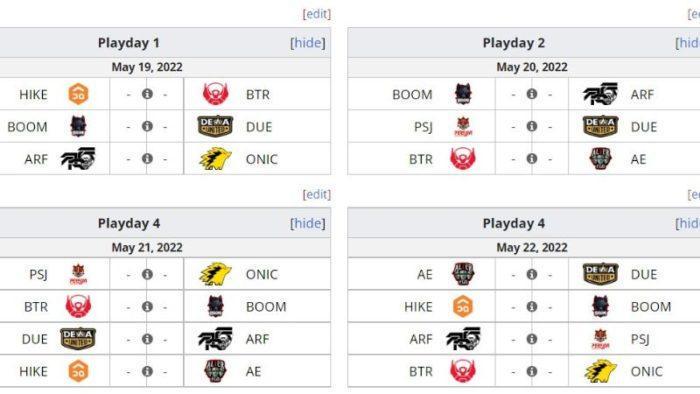Click Bigetron logo in BTR vs ONIC match
The height and width of the screenshot is (394, 700).
coord(463,371)
